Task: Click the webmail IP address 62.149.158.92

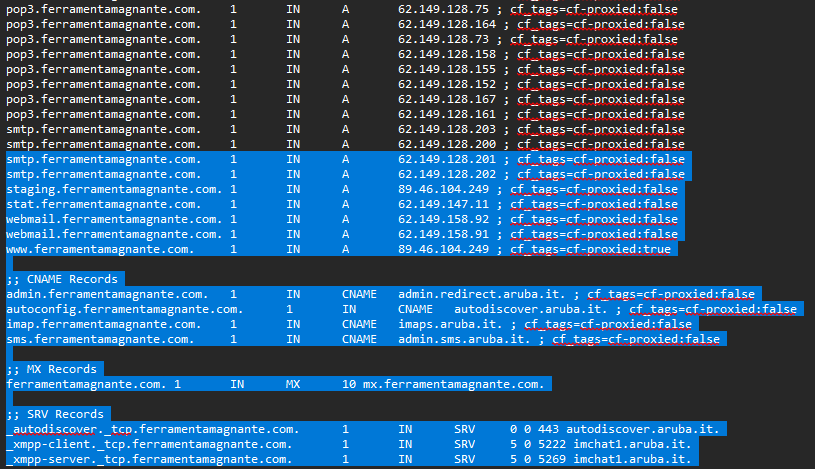Action: [443, 219]
